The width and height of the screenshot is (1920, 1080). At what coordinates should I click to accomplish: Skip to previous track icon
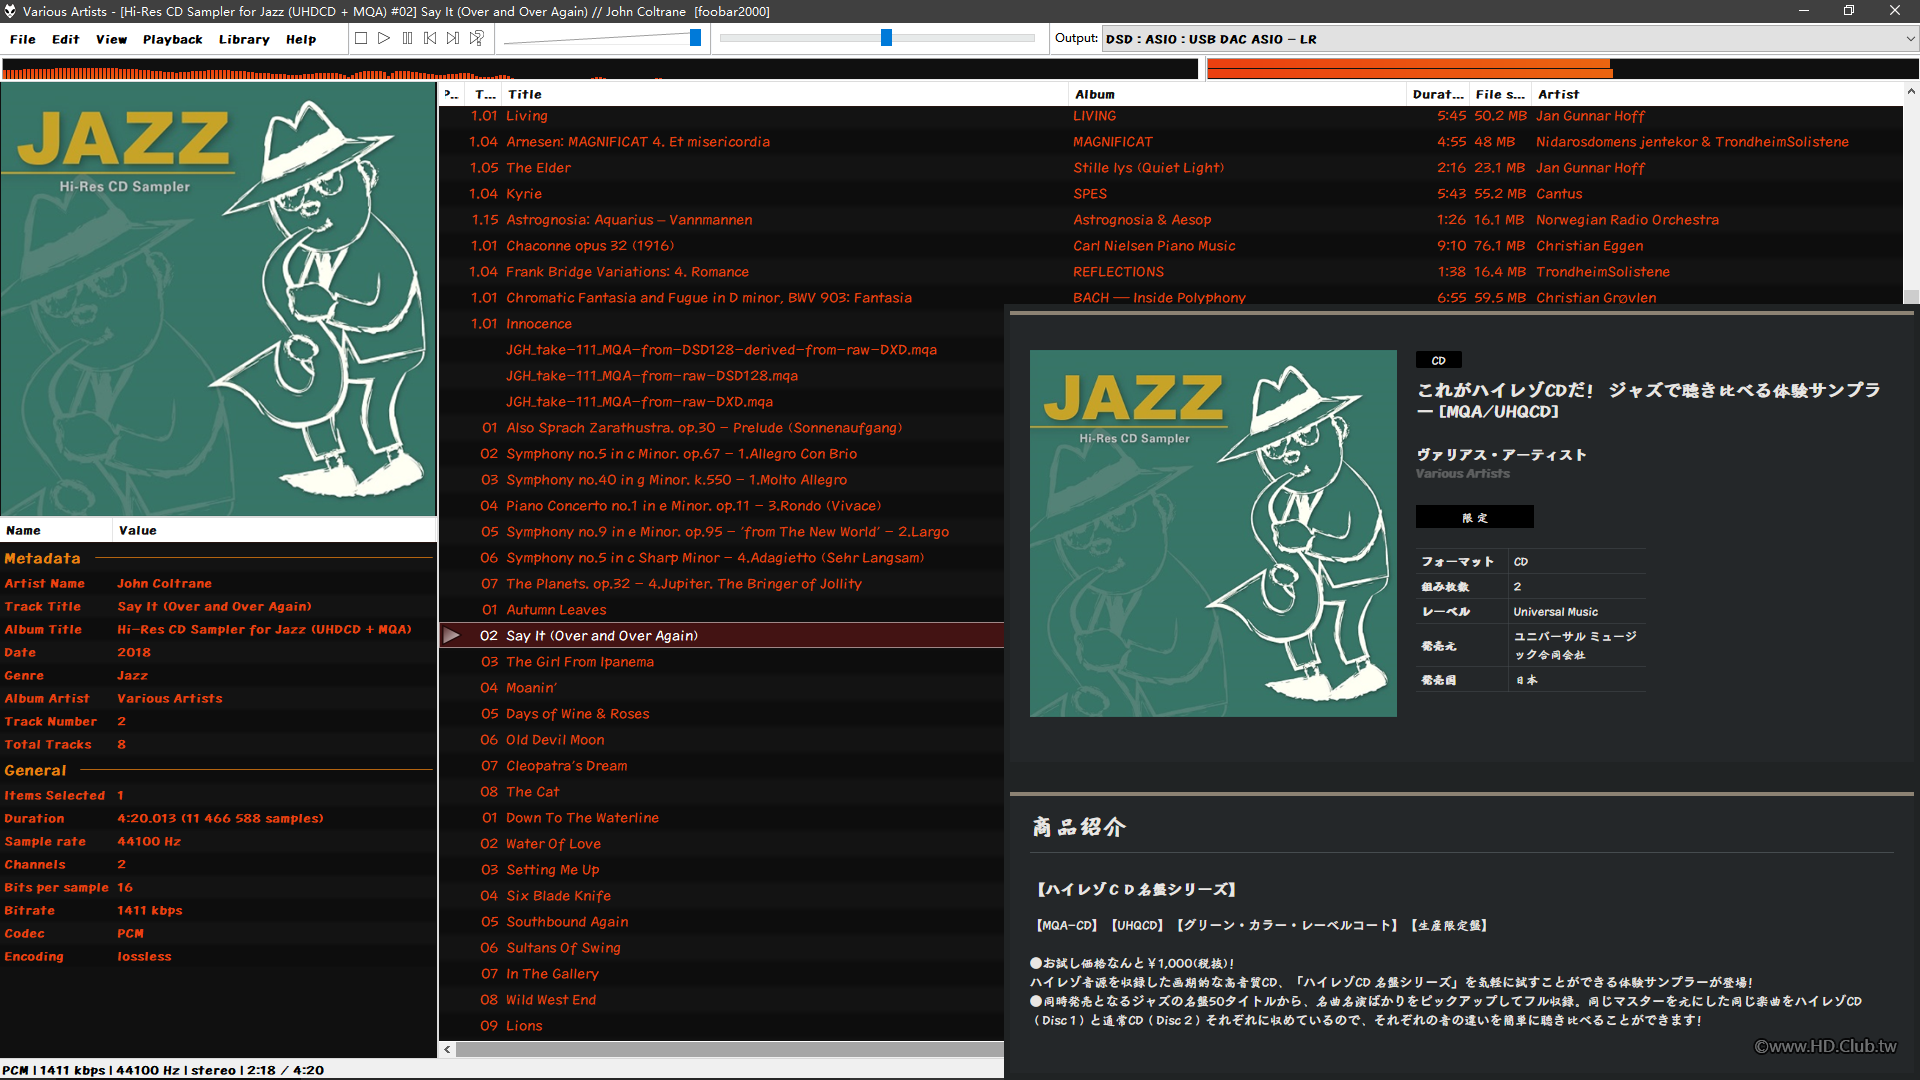tap(430, 38)
